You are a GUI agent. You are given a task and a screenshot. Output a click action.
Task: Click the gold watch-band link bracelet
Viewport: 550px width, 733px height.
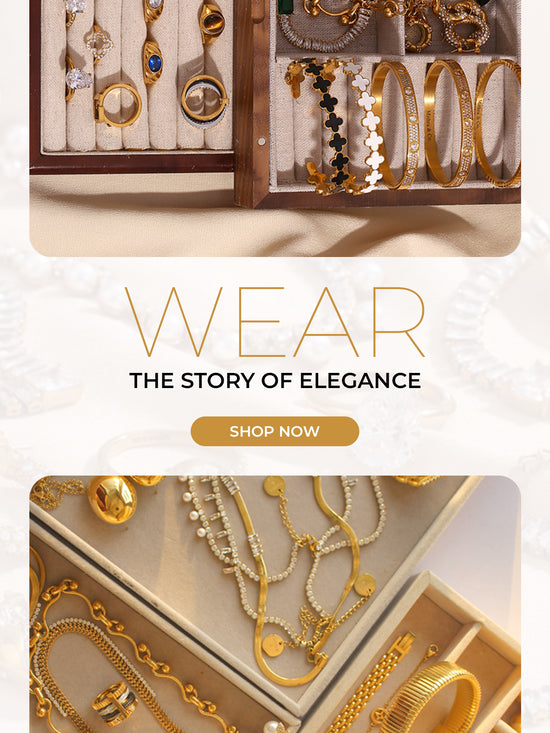369,683
